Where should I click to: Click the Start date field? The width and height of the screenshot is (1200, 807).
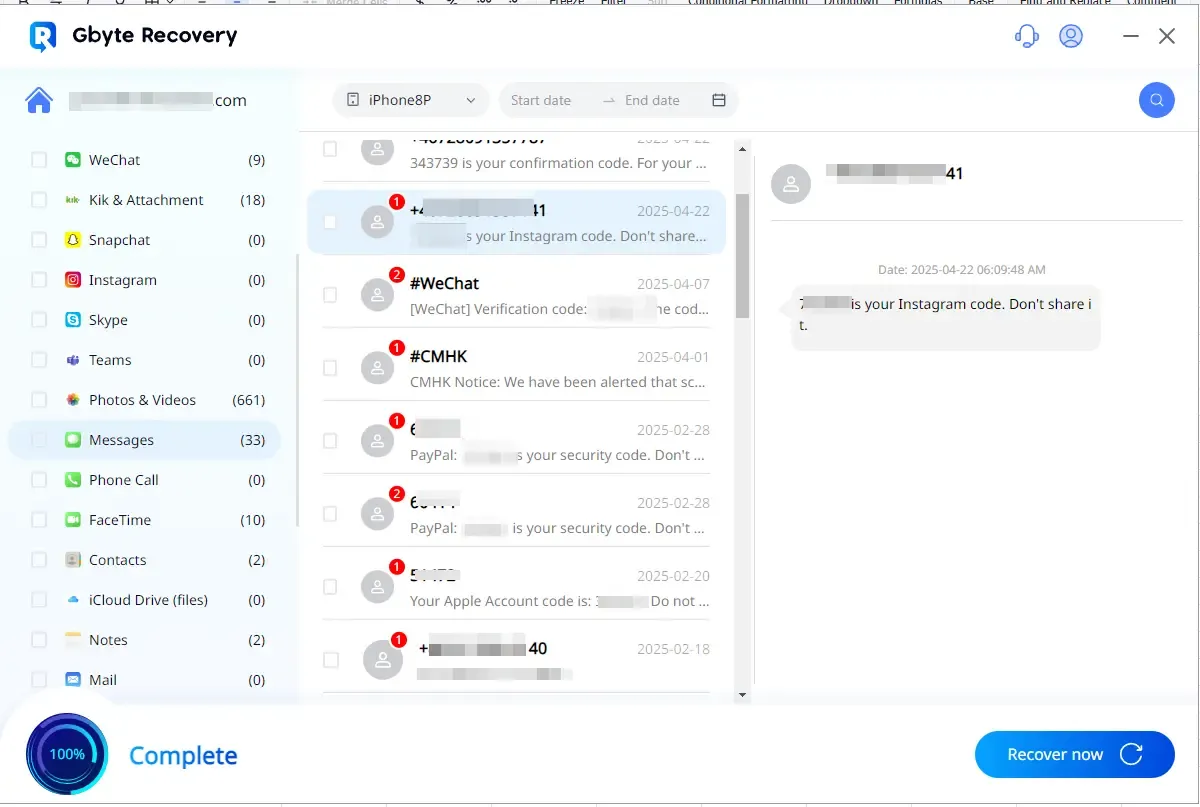541,100
